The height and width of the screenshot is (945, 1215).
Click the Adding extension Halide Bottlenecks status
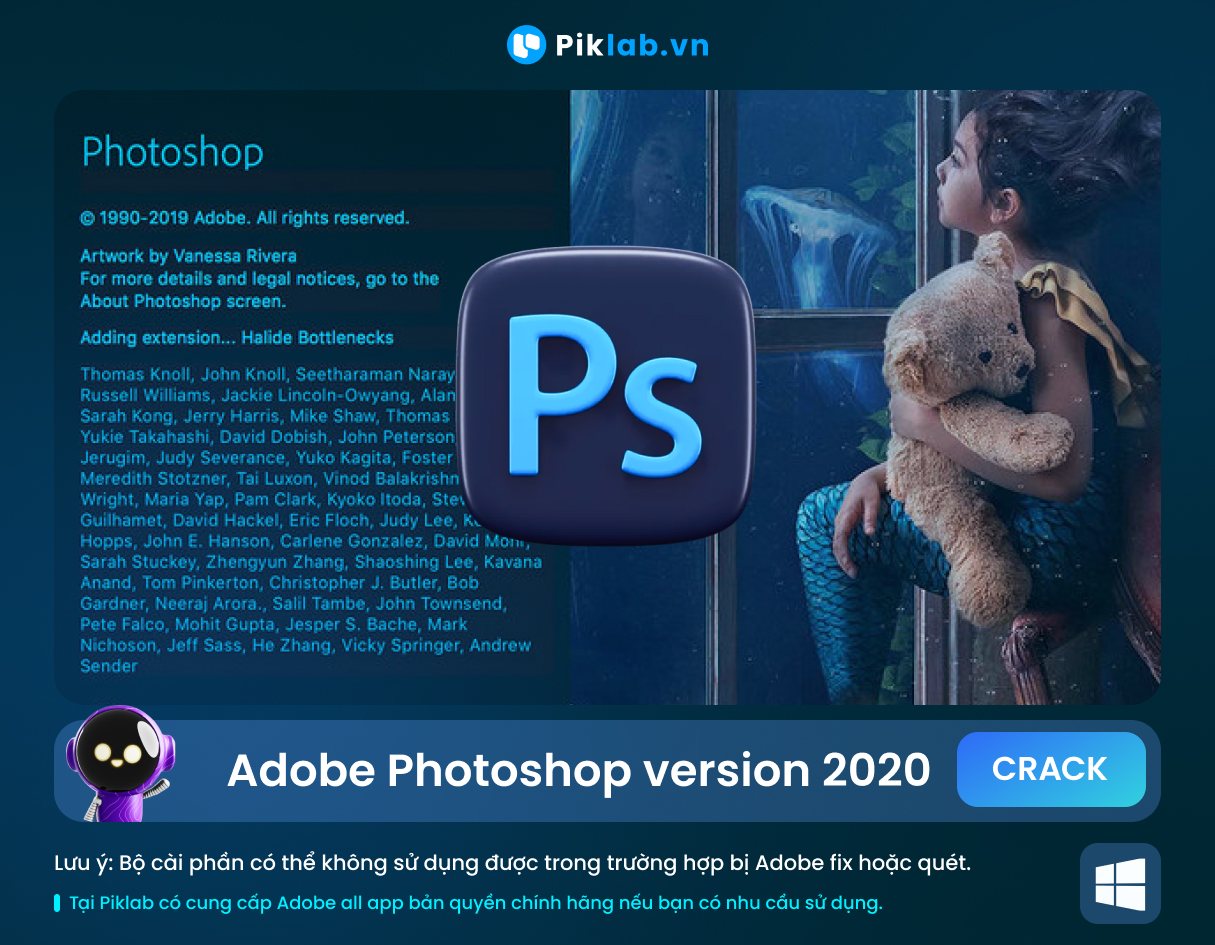click(x=237, y=337)
